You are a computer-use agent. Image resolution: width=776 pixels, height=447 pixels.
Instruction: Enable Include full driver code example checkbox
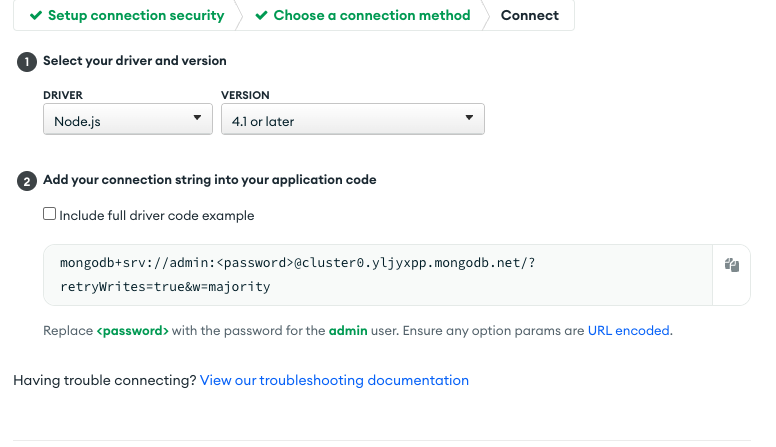coord(49,214)
